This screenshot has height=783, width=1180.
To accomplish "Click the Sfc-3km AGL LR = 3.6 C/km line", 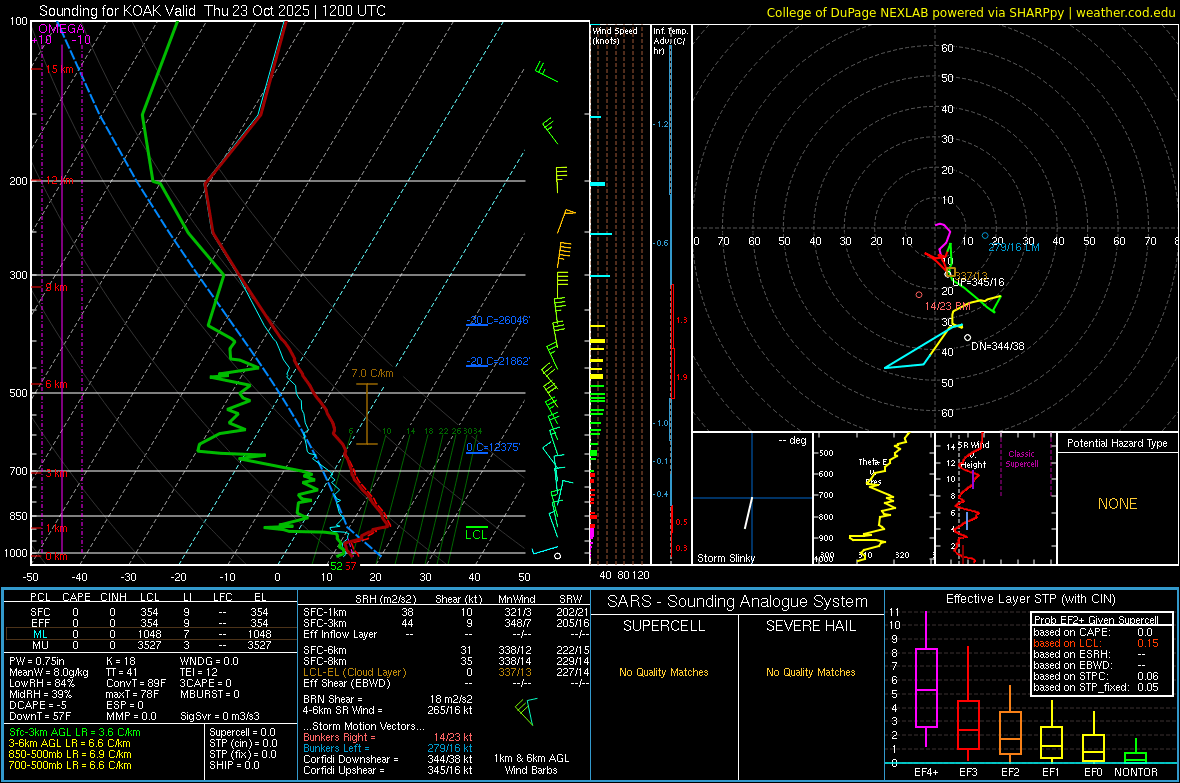I will pos(75,732).
